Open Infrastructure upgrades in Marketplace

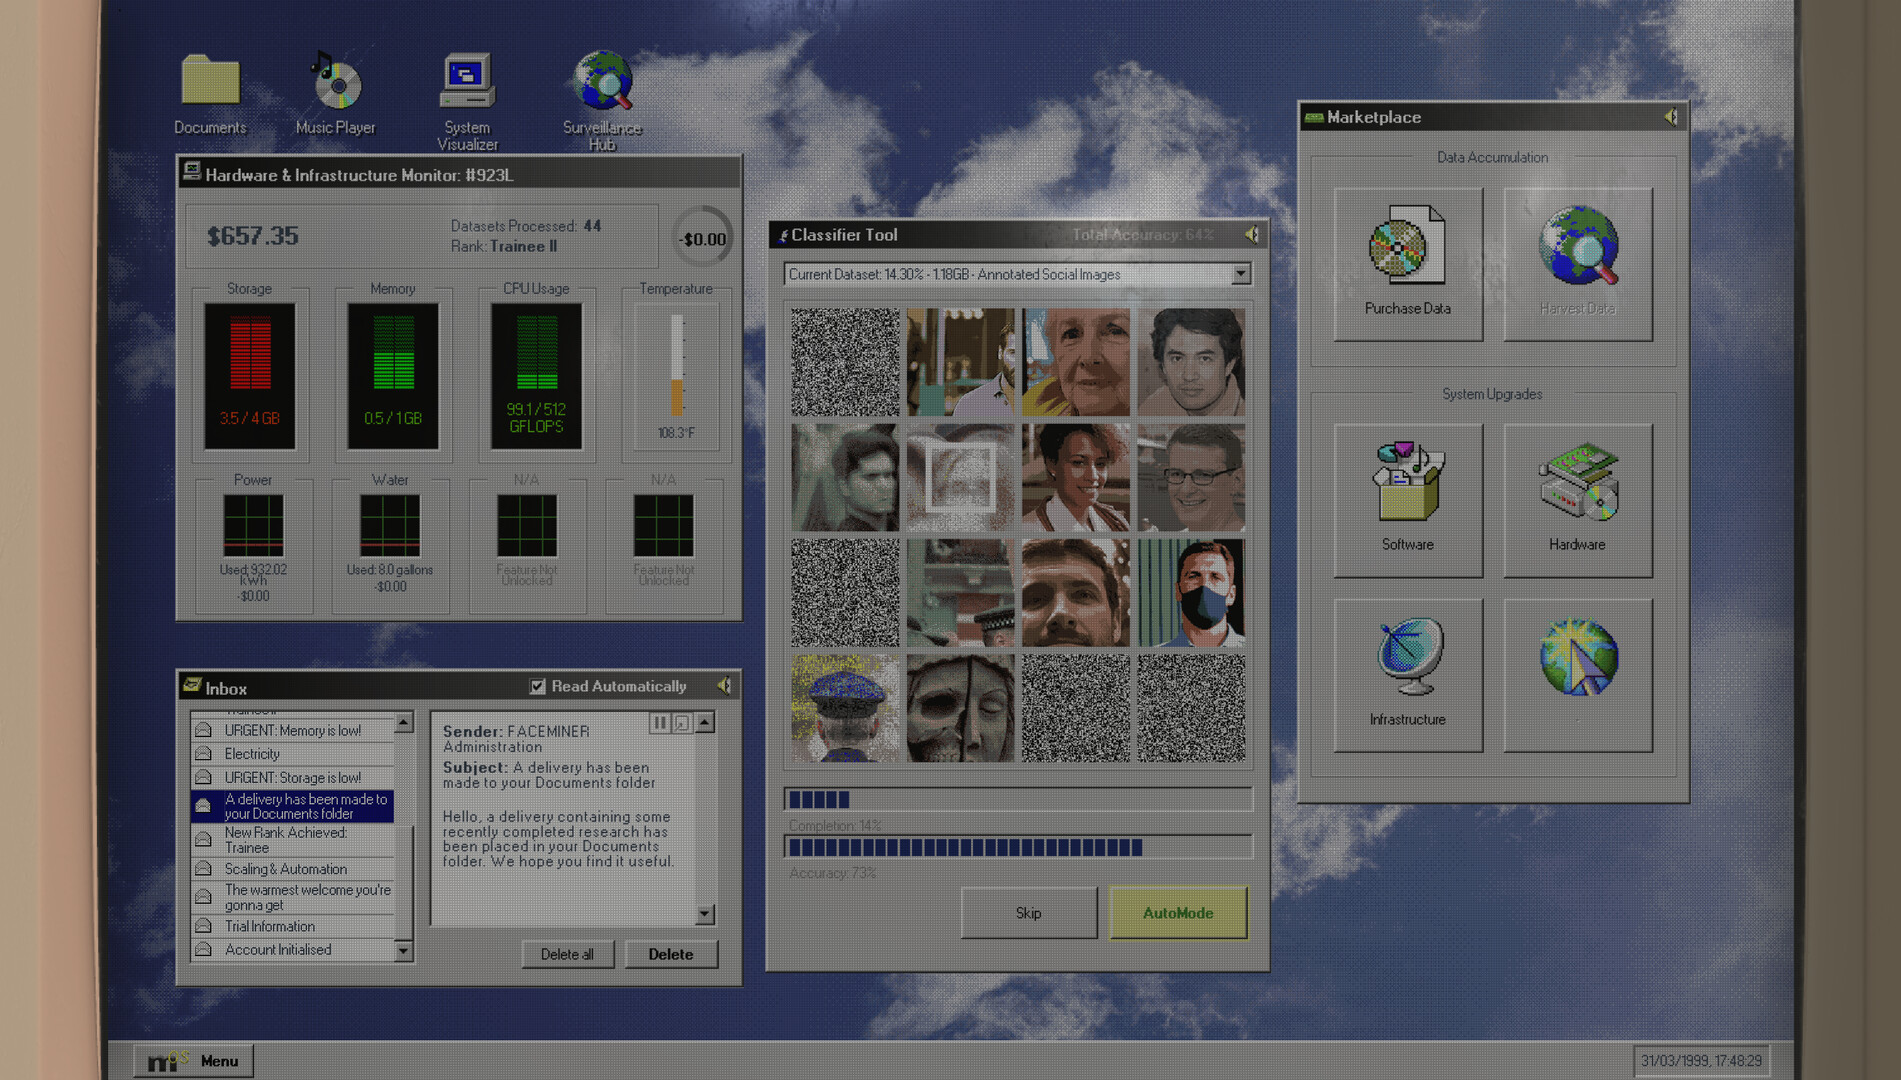click(x=1407, y=674)
